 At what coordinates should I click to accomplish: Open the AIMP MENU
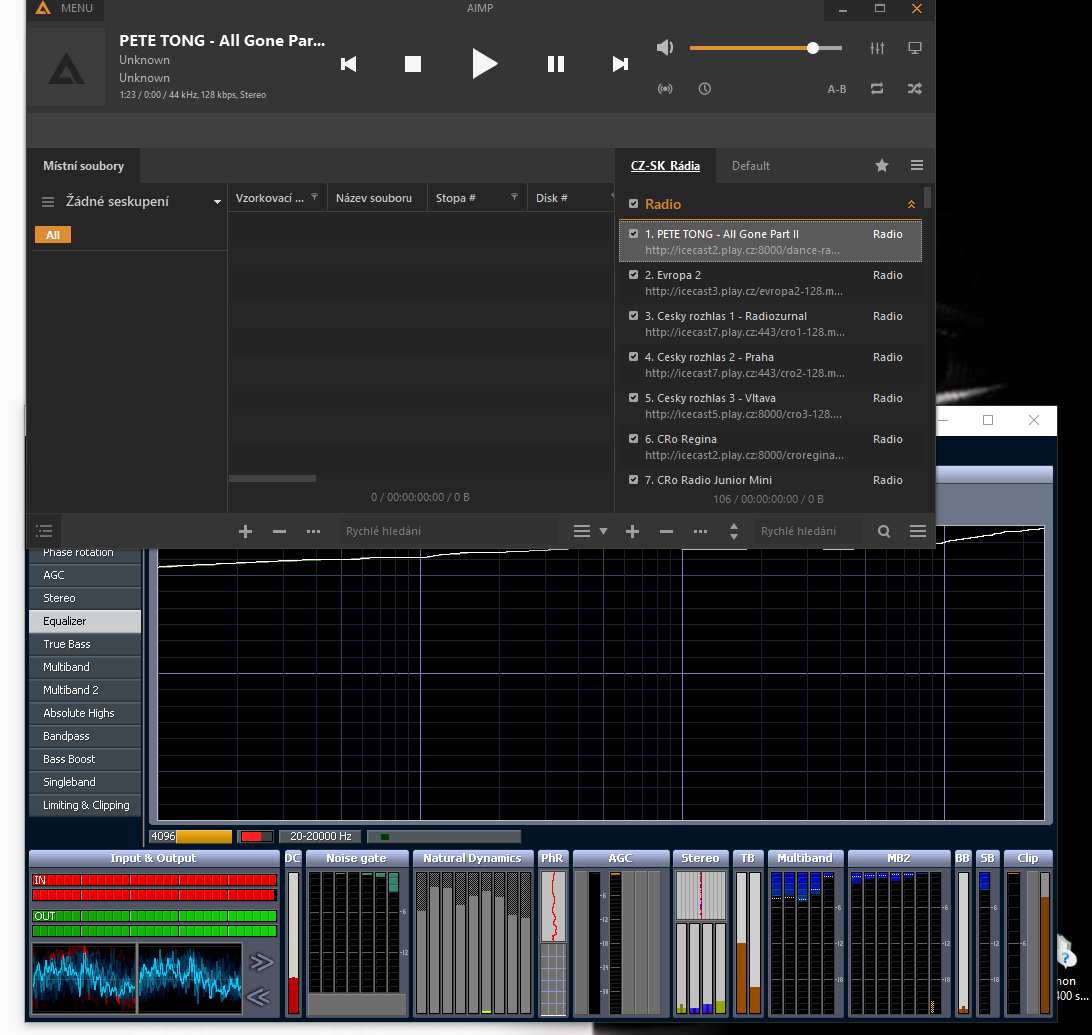click(65, 8)
